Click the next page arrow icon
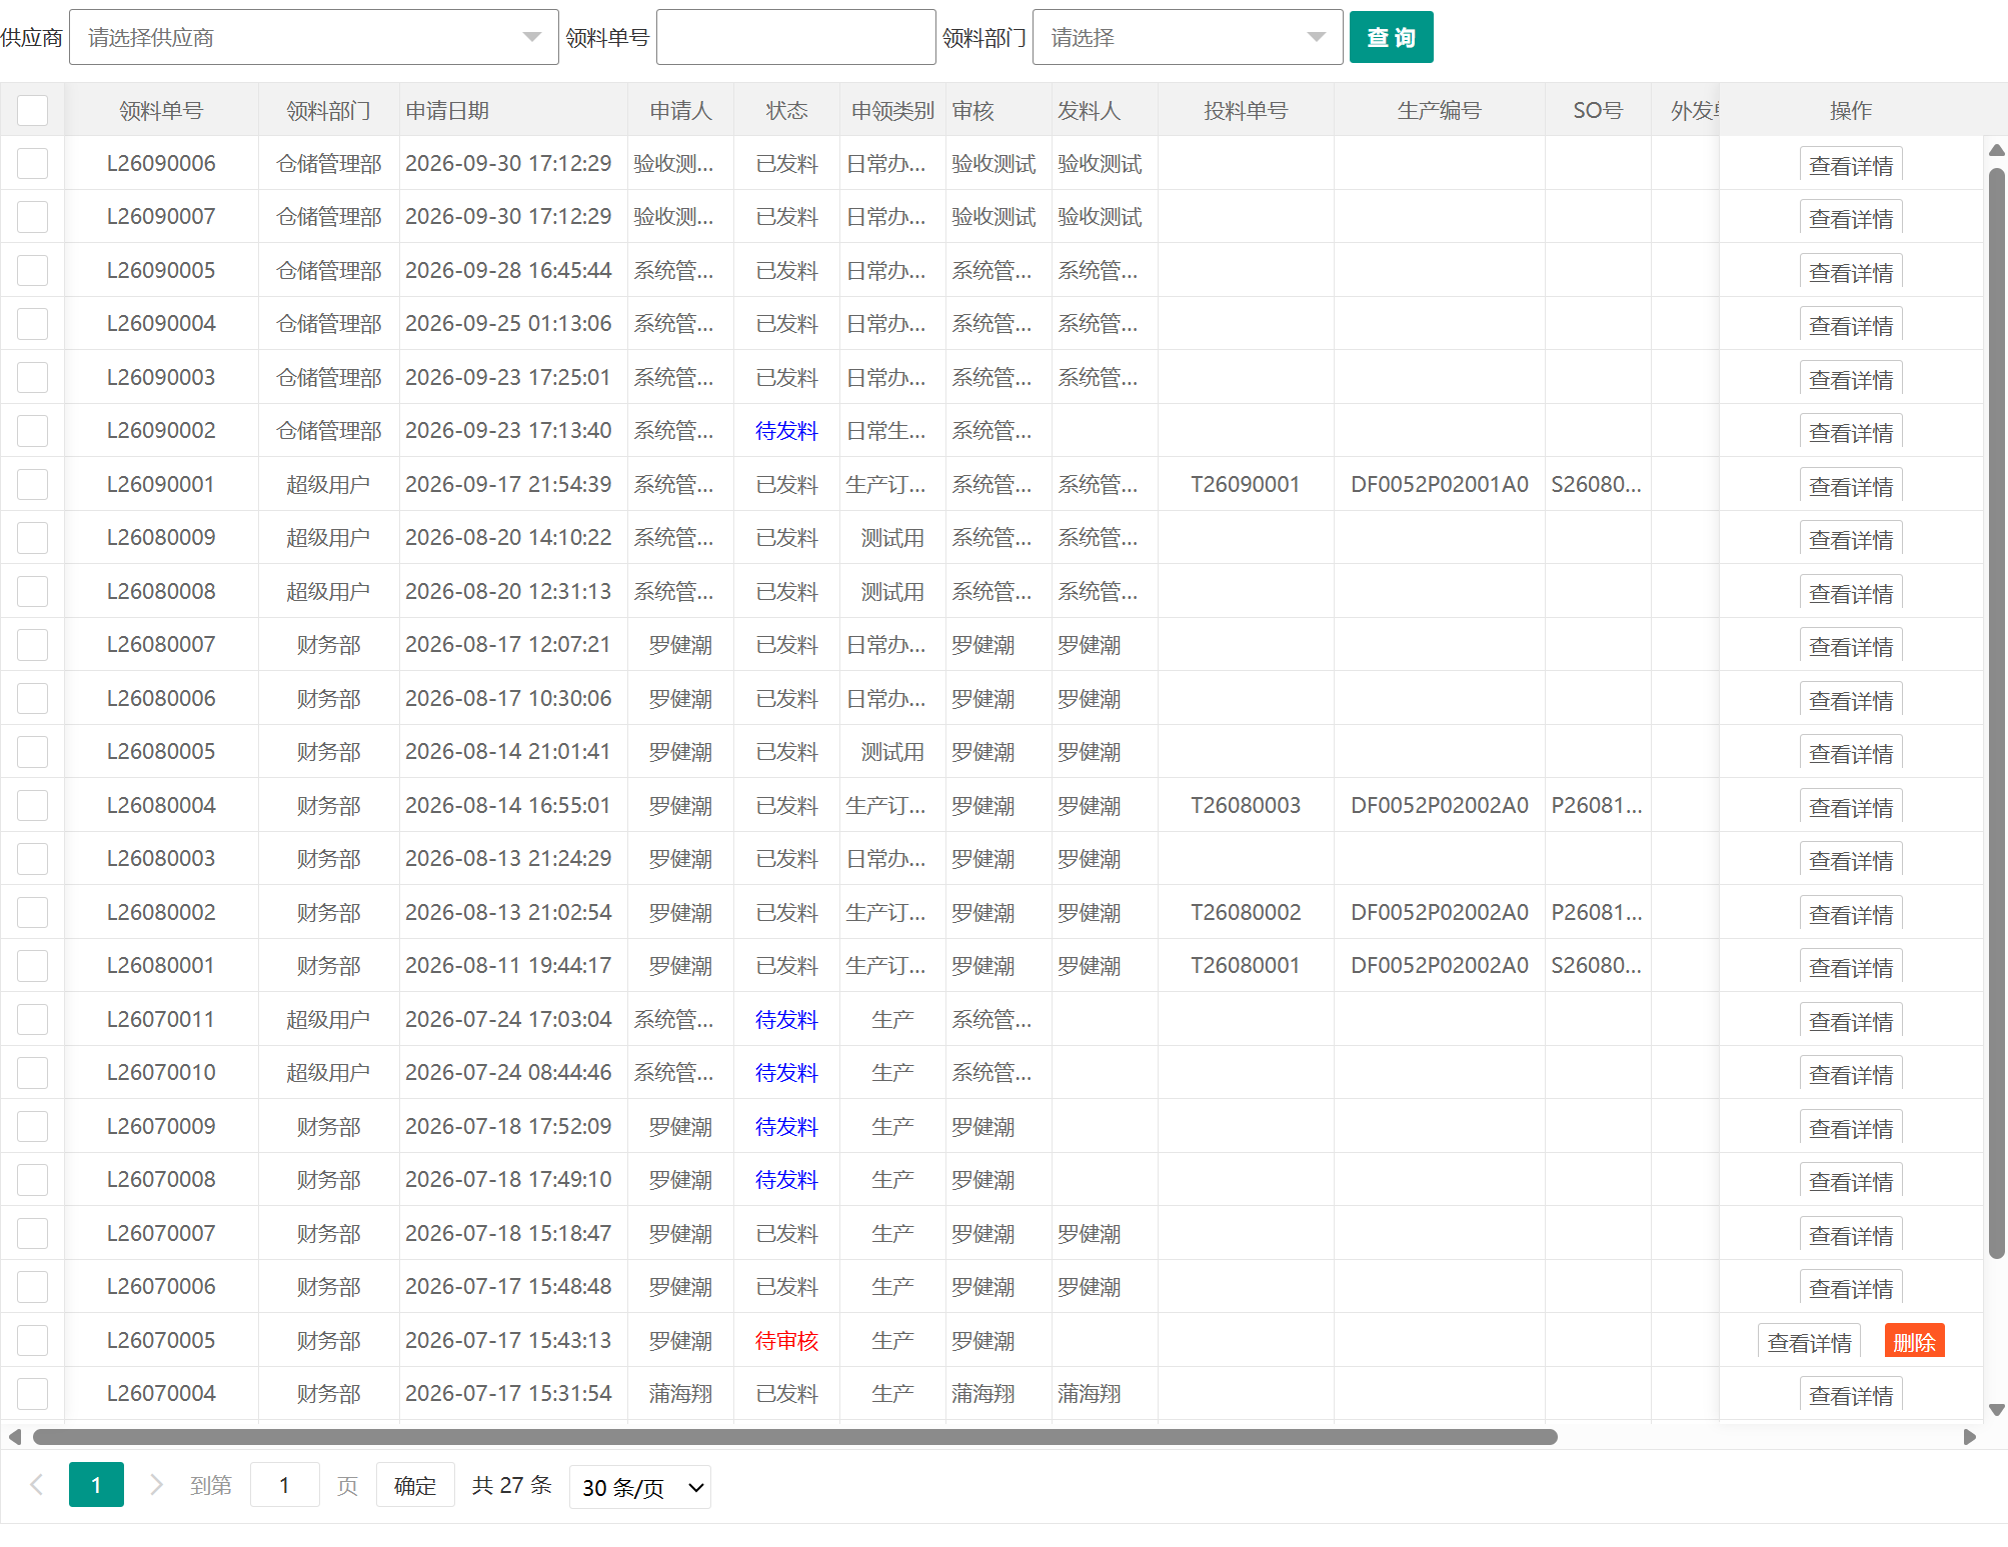This screenshot has width=2008, height=1547. click(x=156, y=1485)
